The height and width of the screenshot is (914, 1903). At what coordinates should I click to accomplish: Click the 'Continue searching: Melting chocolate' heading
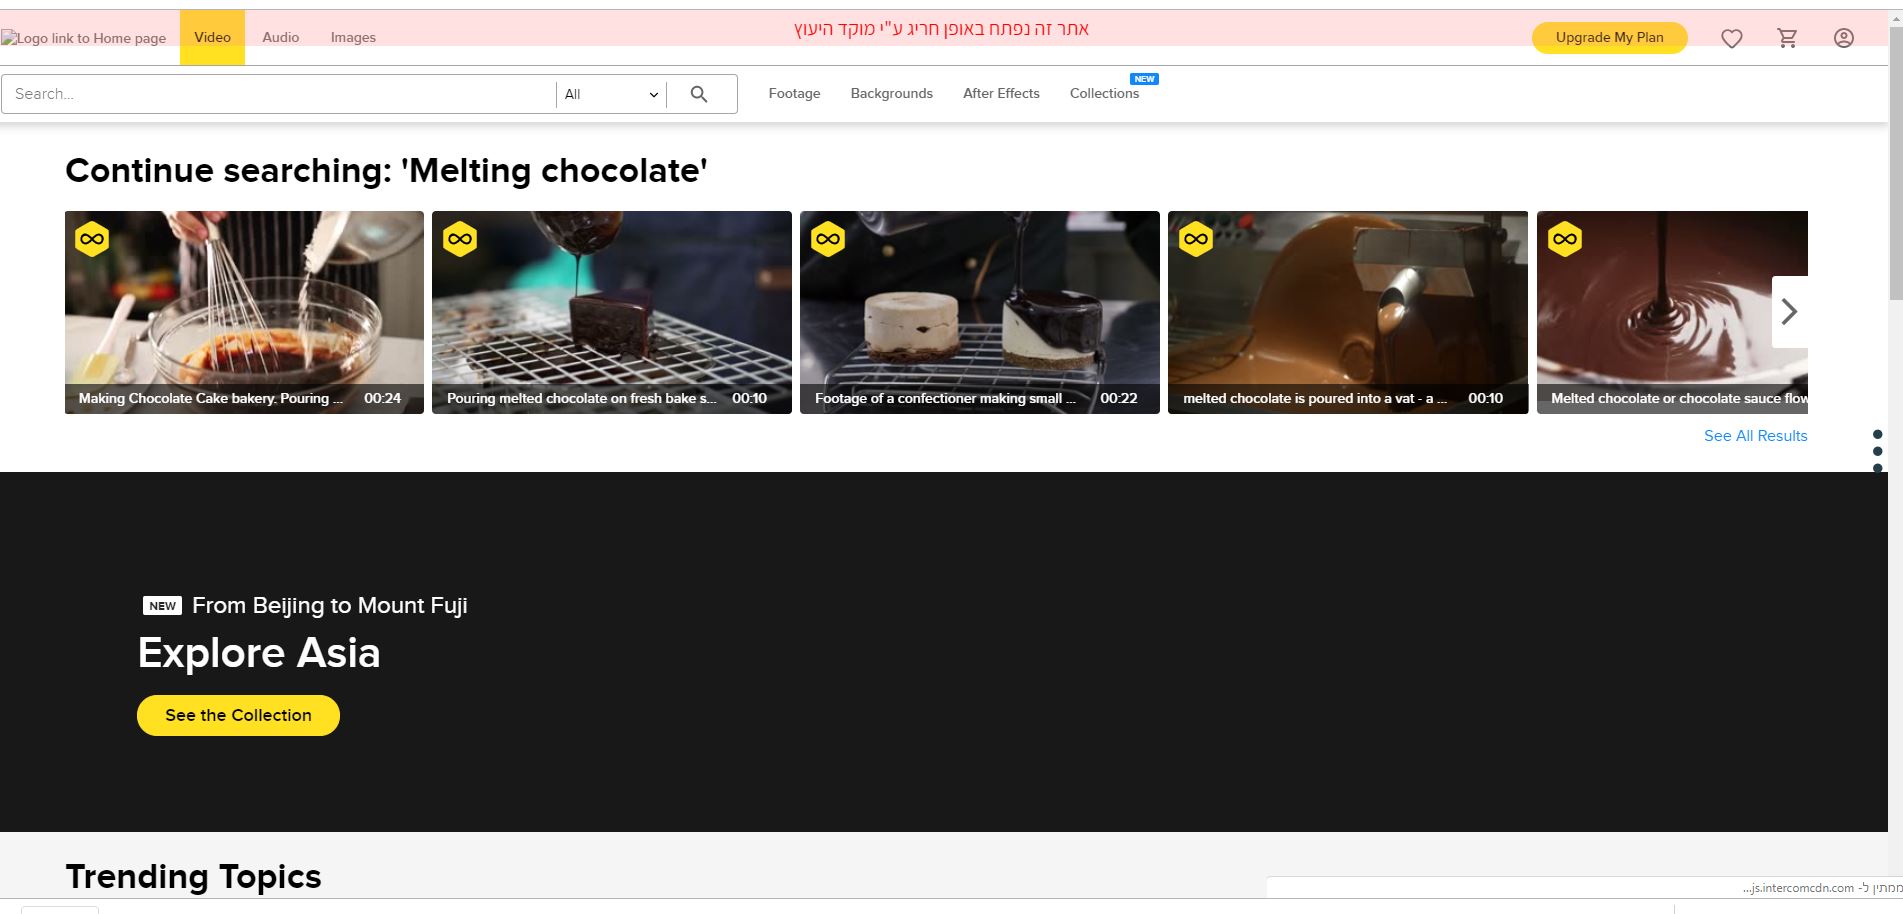[386, 171]
